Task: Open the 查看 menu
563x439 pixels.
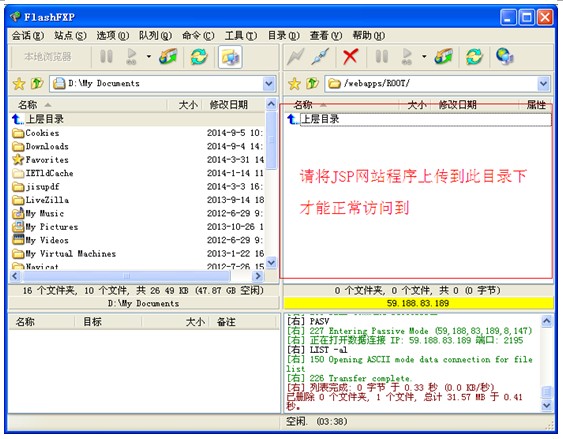Action: [x=326, y=36]
